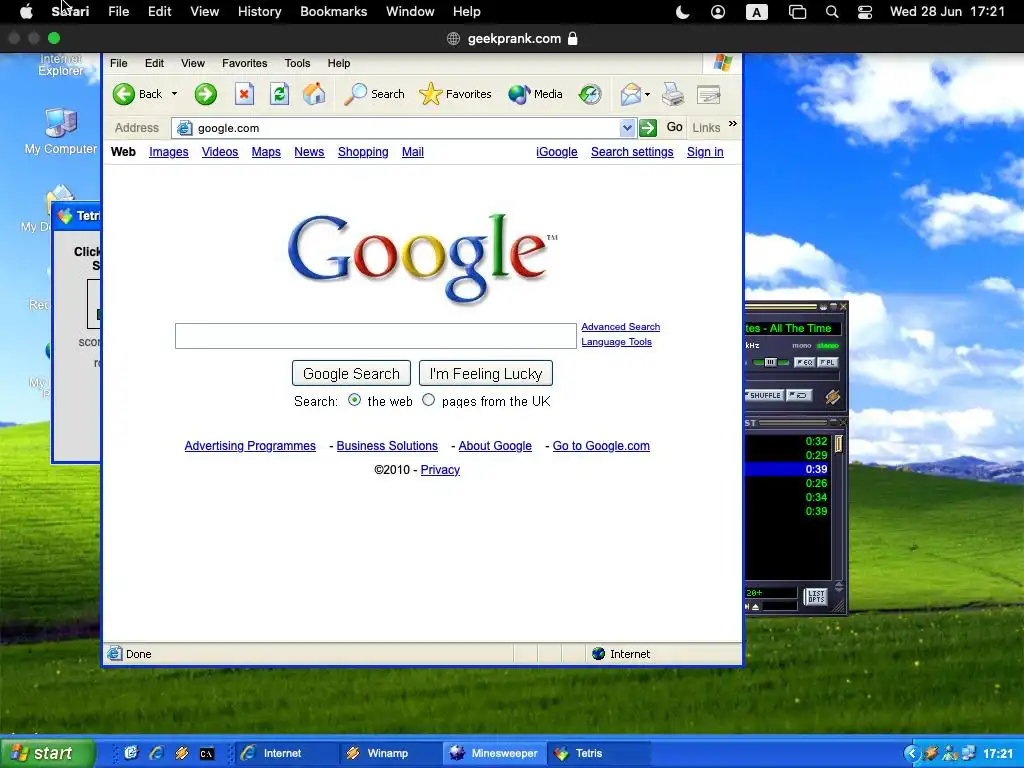Click I'm Feeling Lucky button
Viewport: 1024px width, 768px height.
click(486, 374)
